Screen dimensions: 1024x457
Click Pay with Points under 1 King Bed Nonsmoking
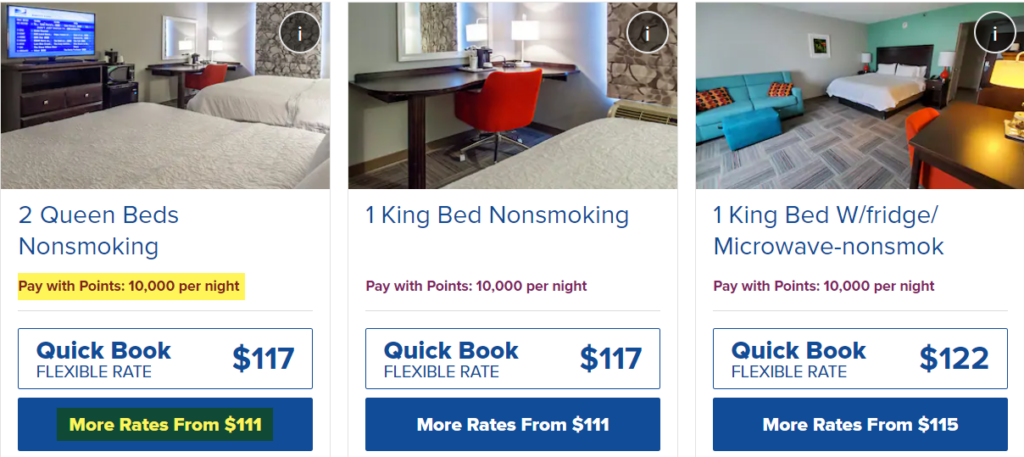tap(476, 286)
